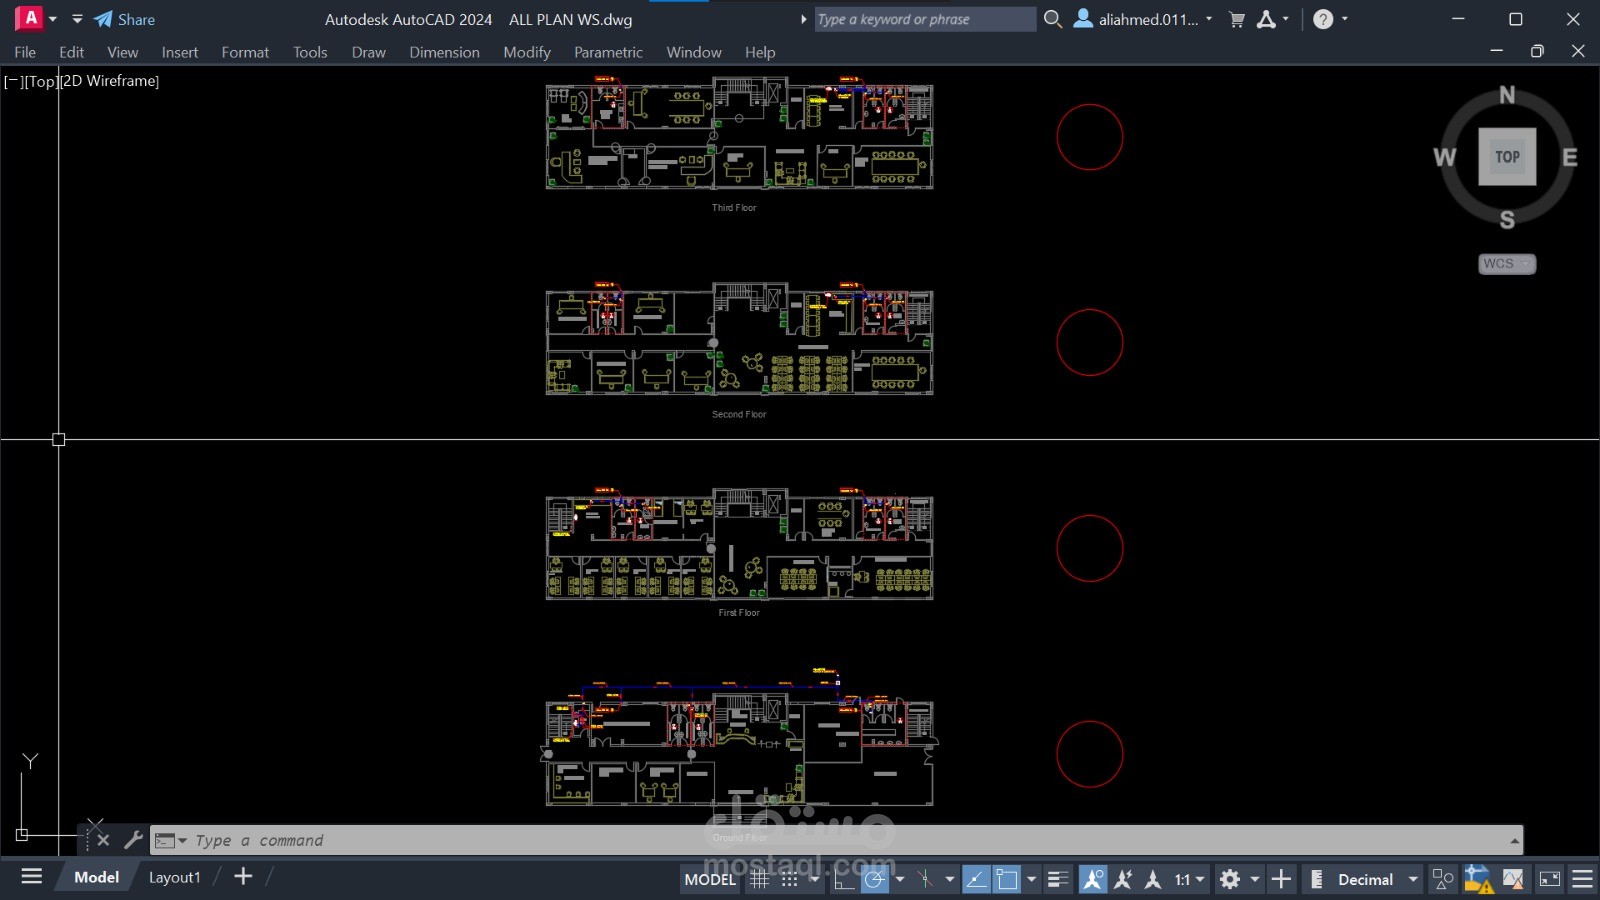The height and width of the screenshot is (900, 1600).
Task: Open Polar tracking angle dropdown arrow
Action: (x=900, y=880)
